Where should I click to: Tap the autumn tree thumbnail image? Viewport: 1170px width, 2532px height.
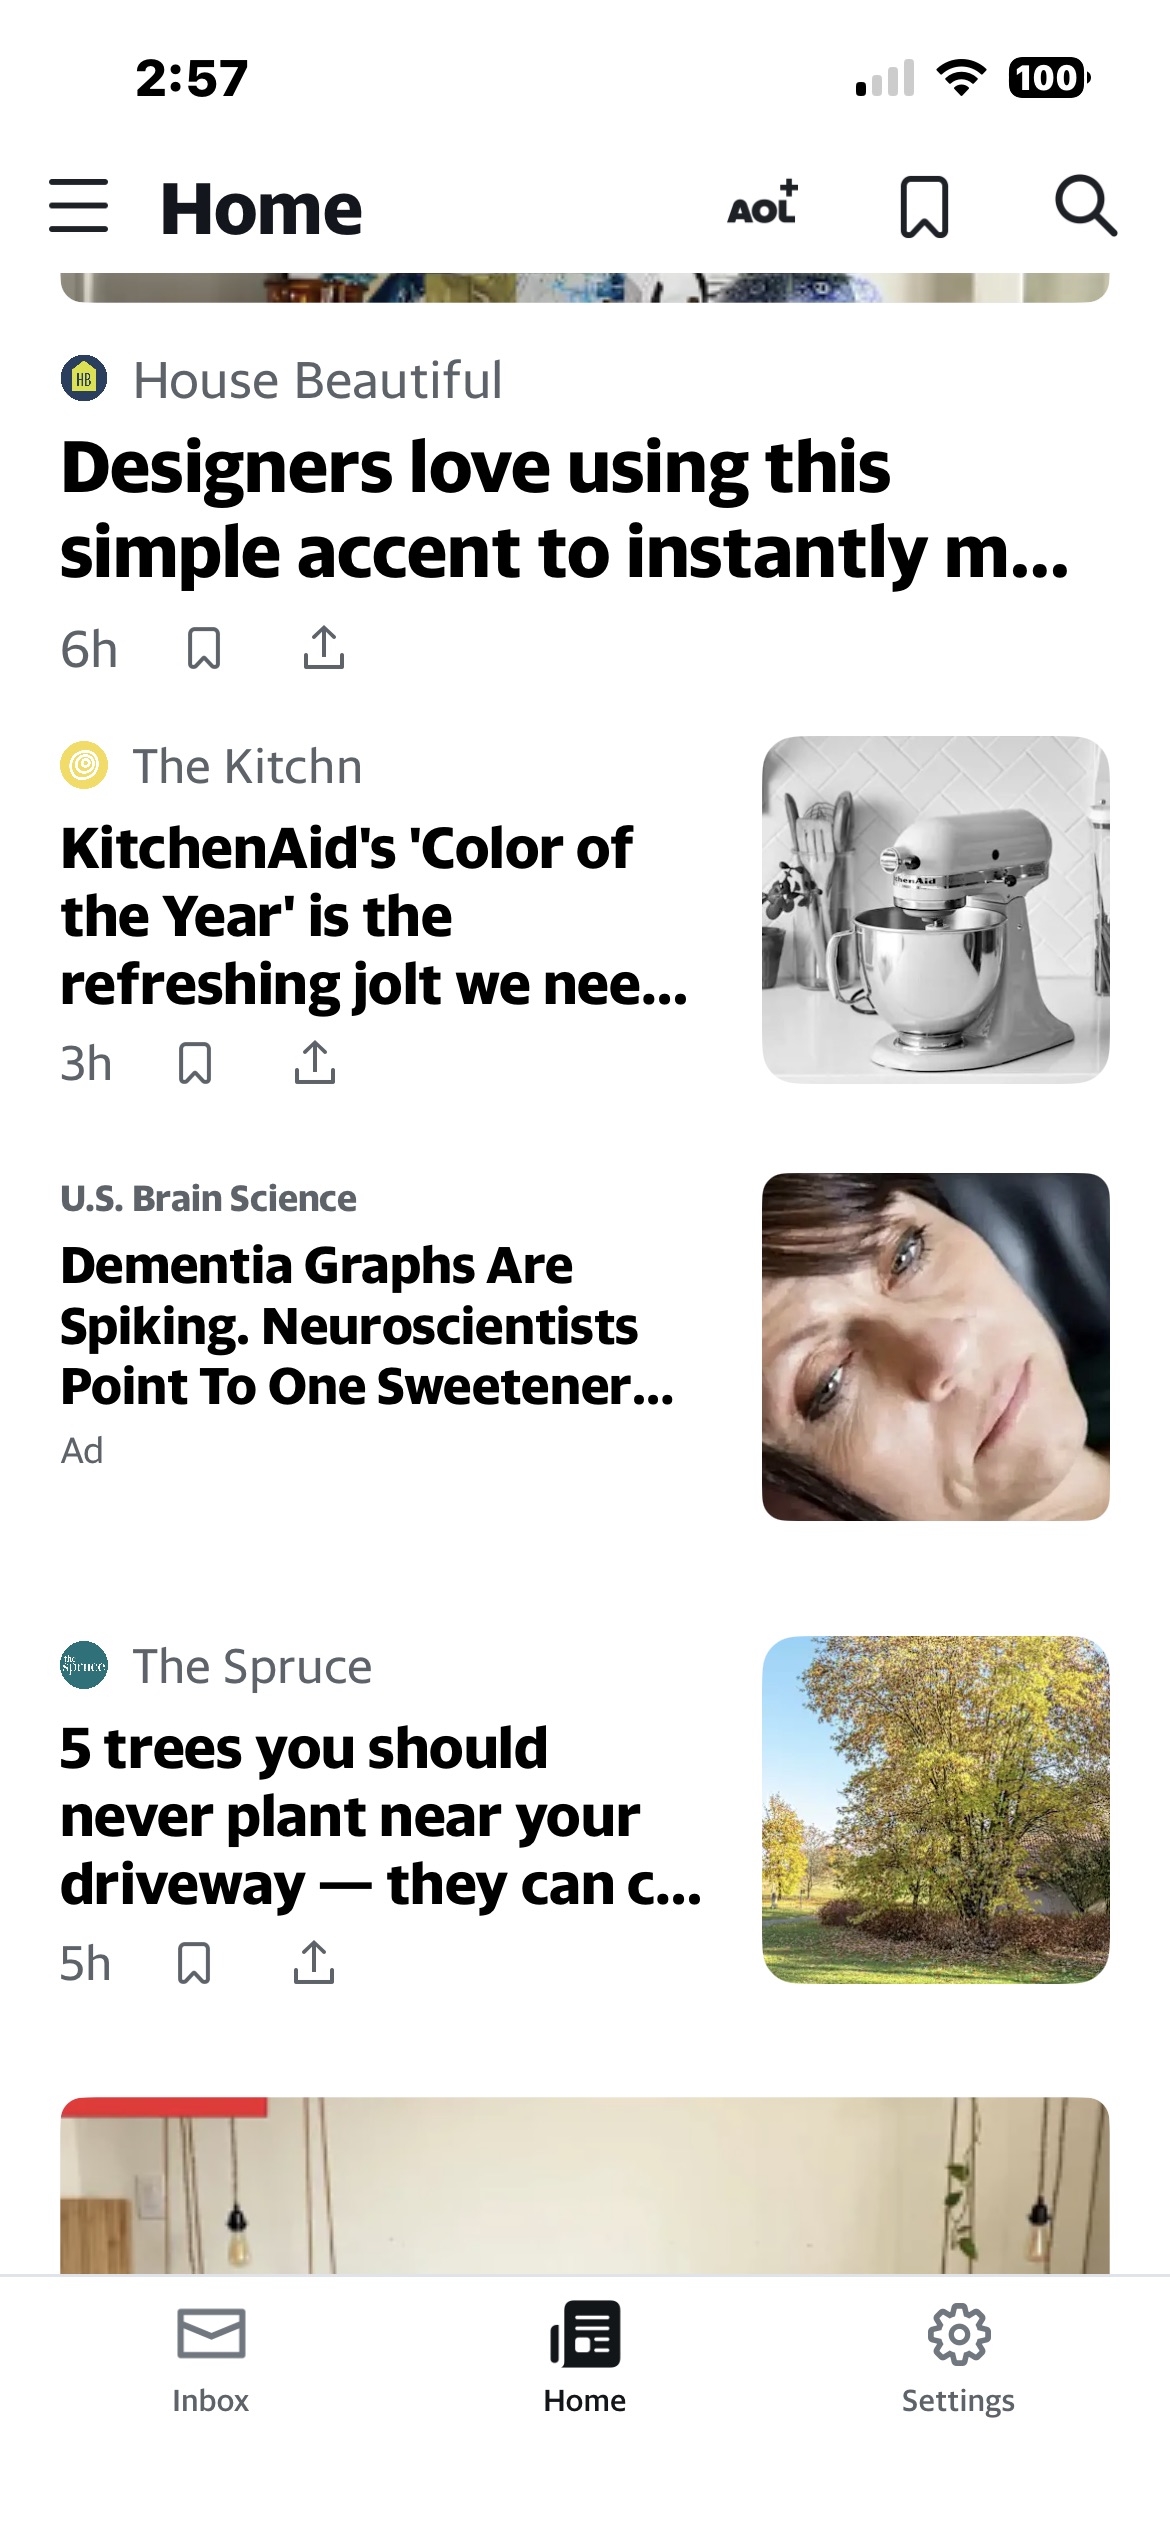[935, 1810]
